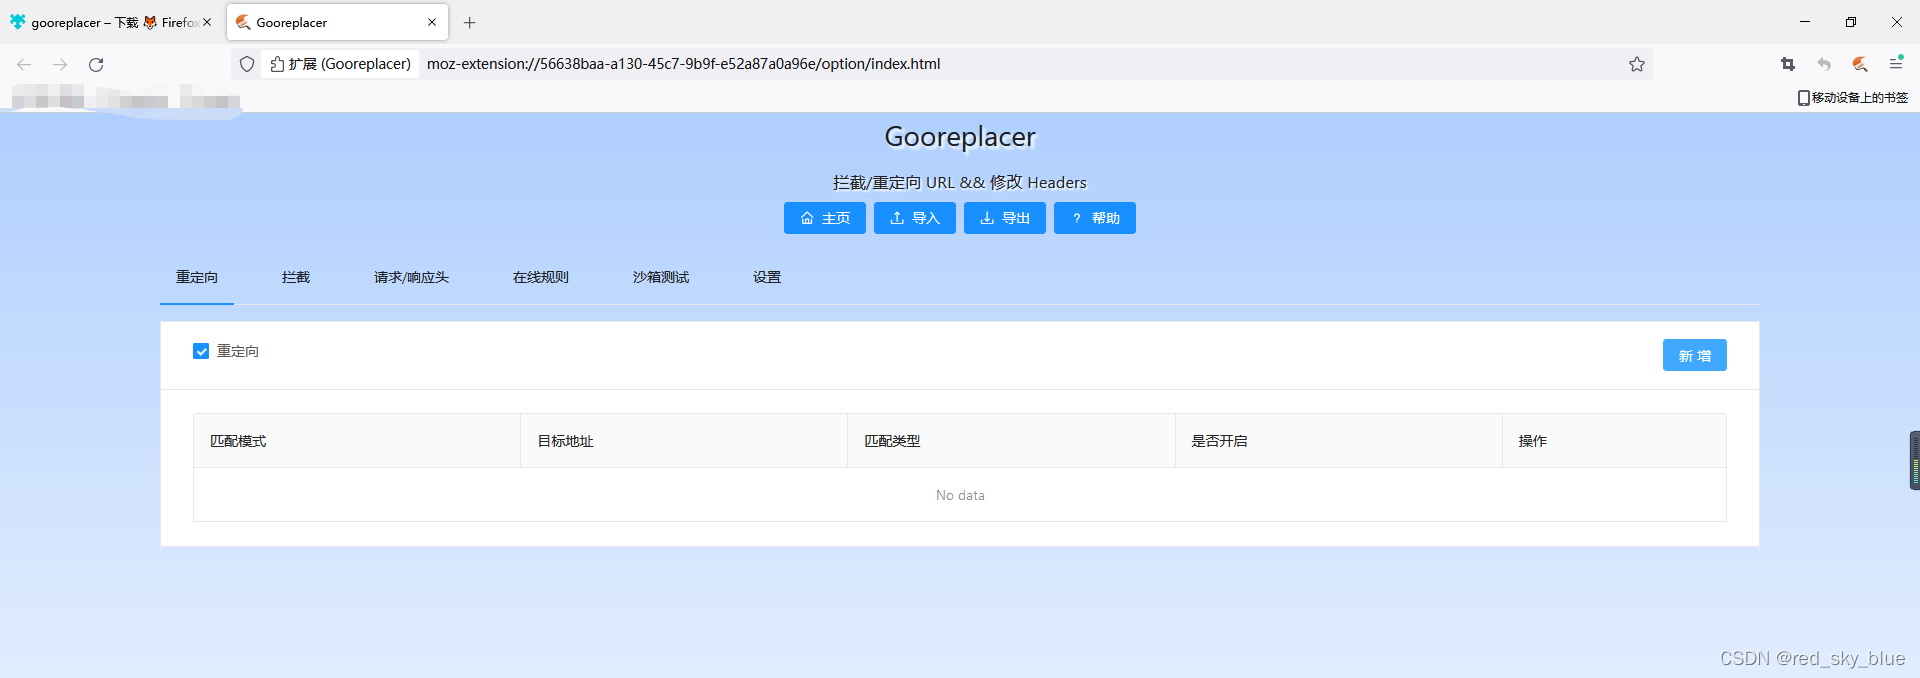Click the 匹配类型 column header
This screenshot has width=1920, height=678.
click(x=1011, y=441)
